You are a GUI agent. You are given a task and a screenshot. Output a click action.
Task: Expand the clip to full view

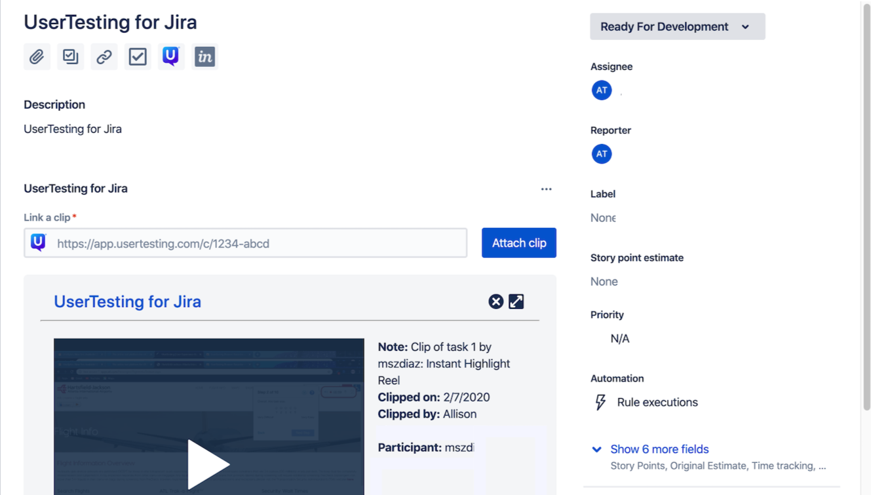[516, 302]
